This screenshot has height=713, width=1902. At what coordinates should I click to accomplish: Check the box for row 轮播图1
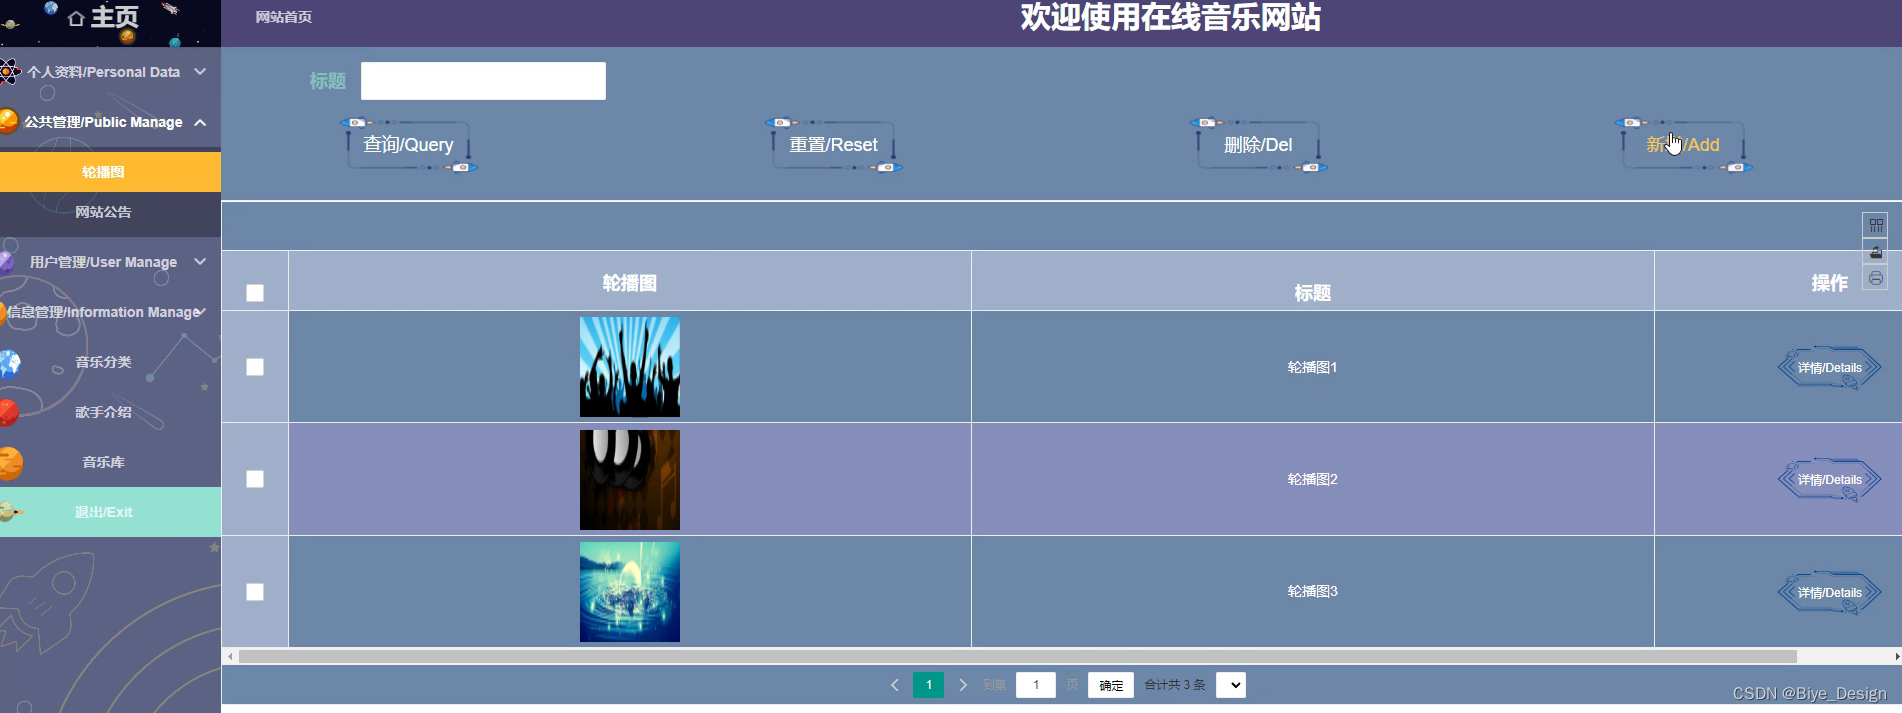point(255,367)
